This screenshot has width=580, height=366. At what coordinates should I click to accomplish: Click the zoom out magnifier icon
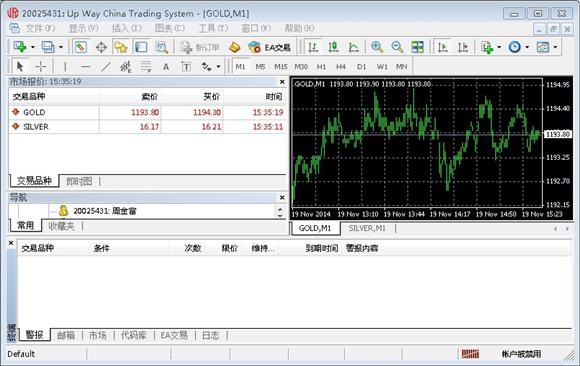coord(397,47)
